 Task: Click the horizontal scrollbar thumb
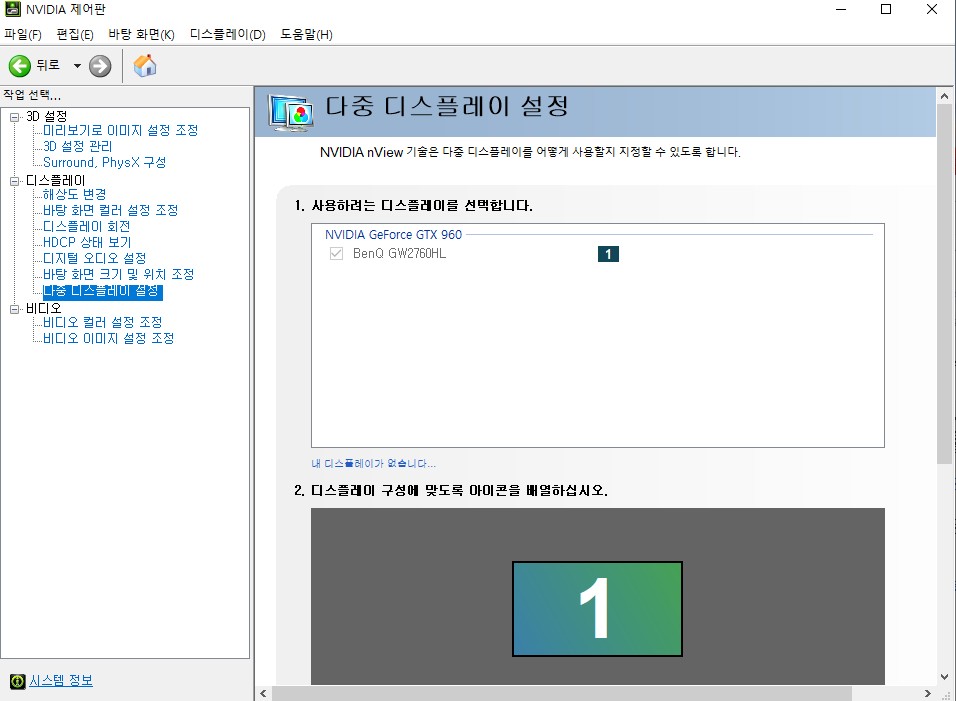click(562, 694)
